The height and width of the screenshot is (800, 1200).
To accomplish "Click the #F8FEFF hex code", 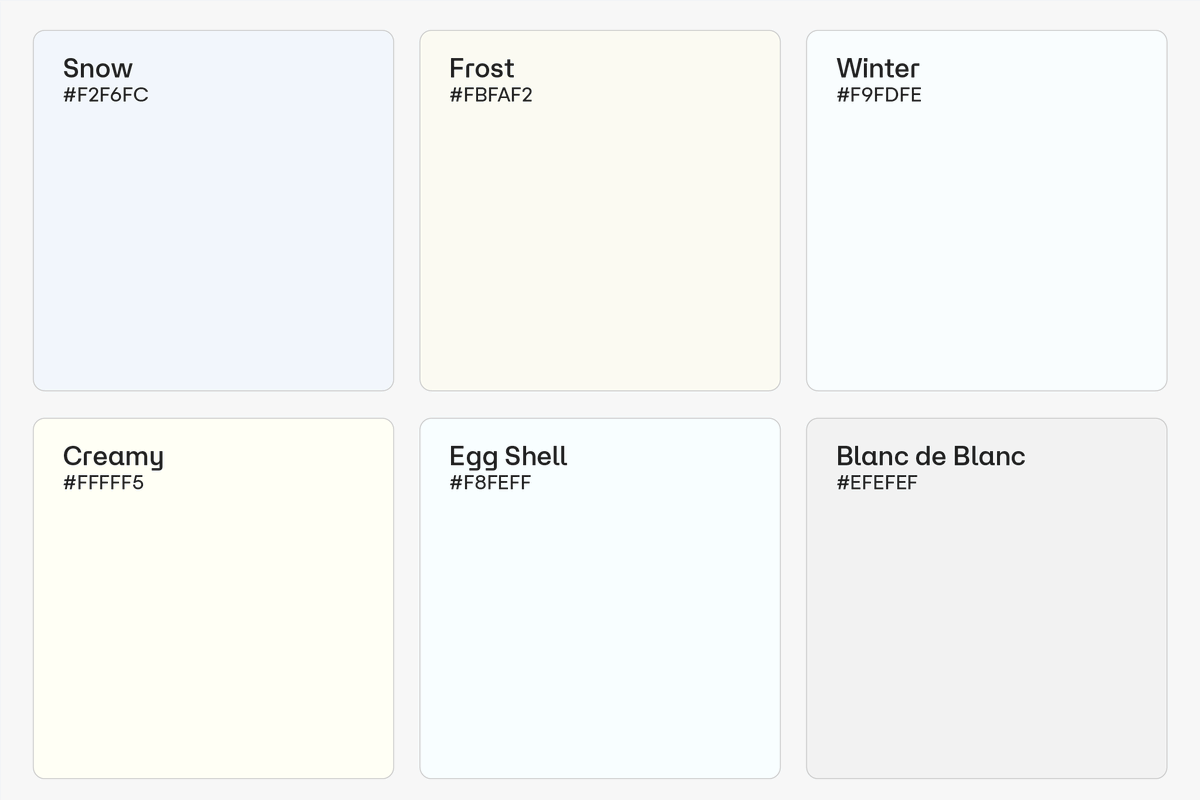I will coord(490,483).
